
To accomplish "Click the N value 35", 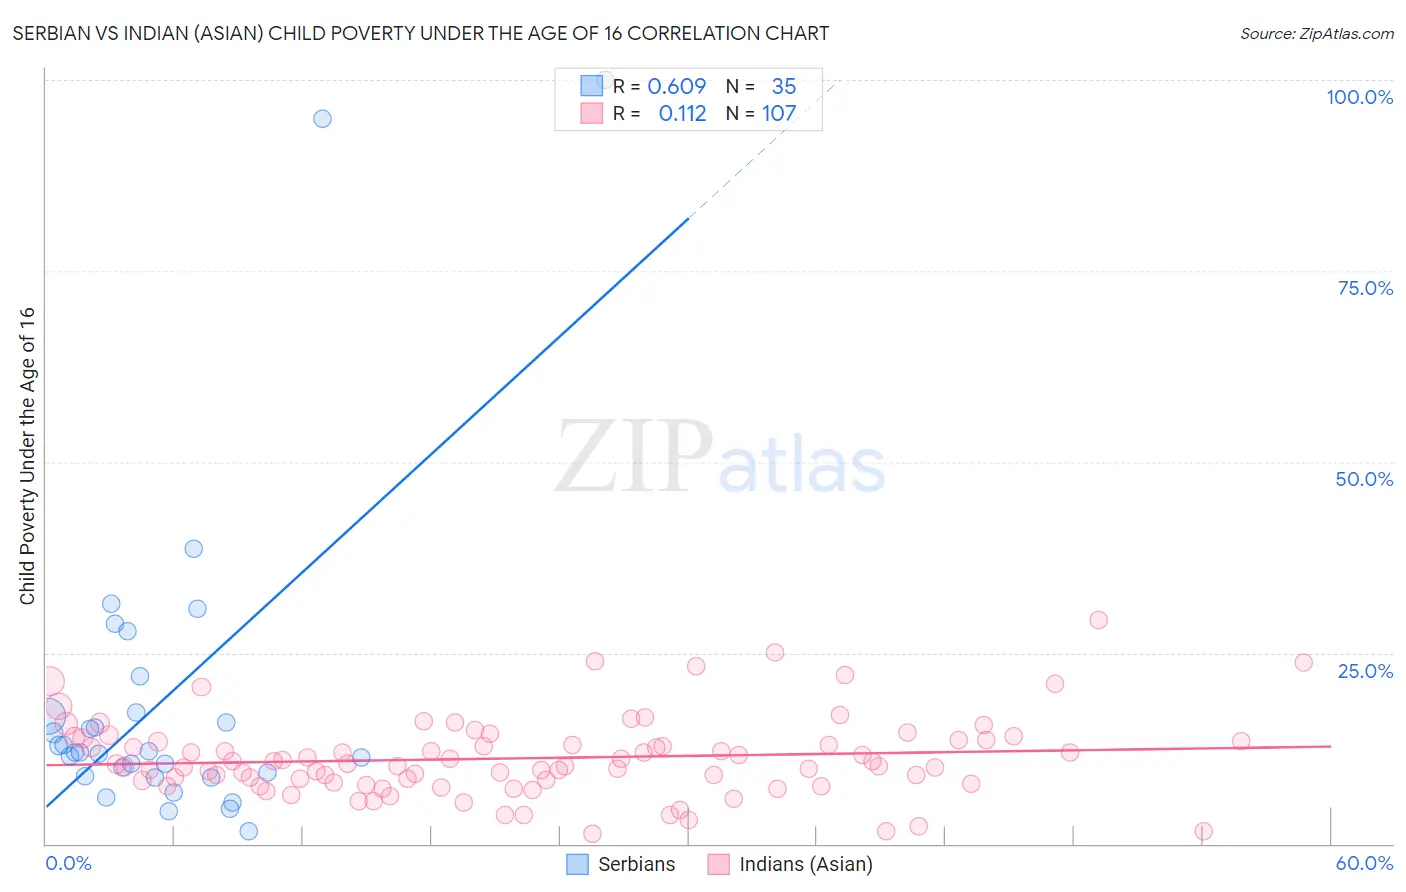I will point(784,86).
